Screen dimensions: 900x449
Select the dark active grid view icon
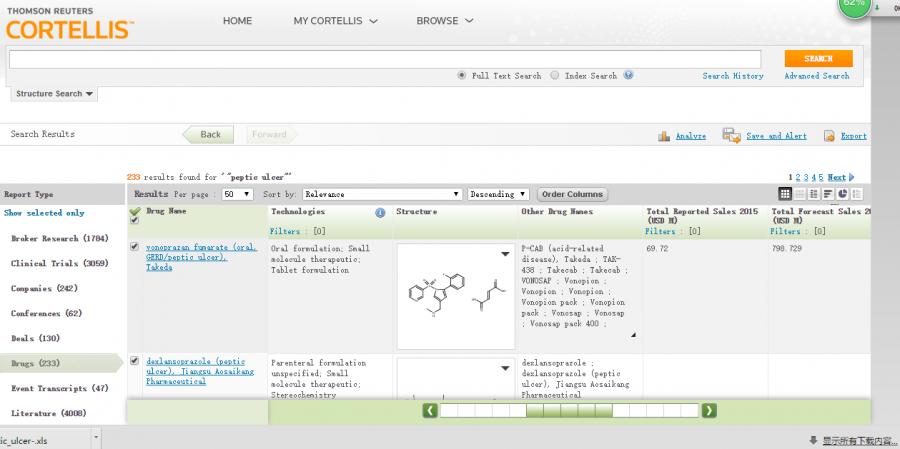point(785,194)
